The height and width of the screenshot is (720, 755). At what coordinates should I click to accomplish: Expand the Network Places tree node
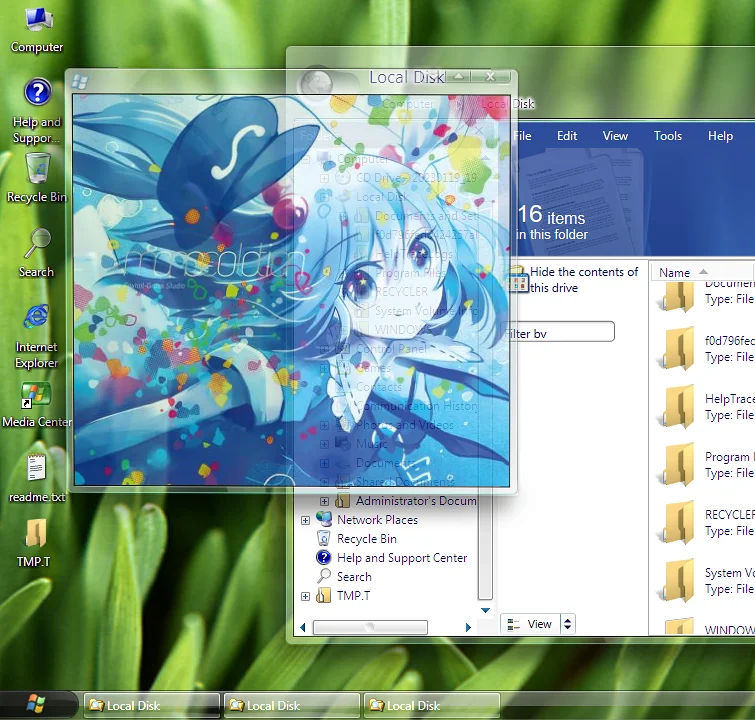point(306,520)
